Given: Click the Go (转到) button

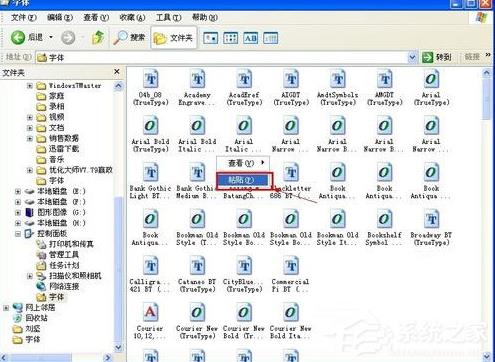Looking at the screenshot, I should point(437,57).
